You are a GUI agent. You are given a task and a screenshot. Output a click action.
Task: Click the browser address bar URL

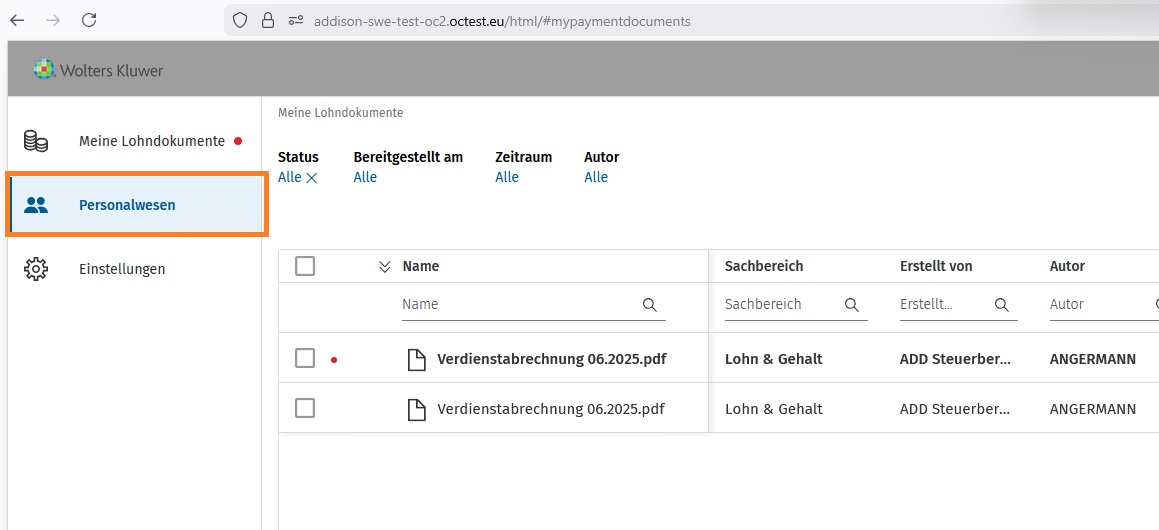pyautogui.click(x=502, y=21)
